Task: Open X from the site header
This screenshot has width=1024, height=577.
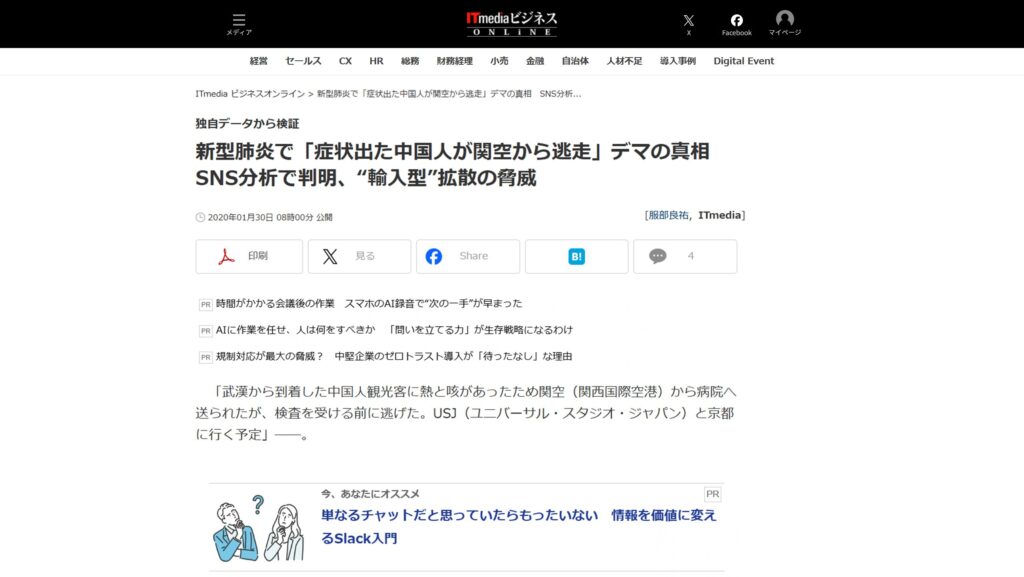Action: click(x=689, y=20)
